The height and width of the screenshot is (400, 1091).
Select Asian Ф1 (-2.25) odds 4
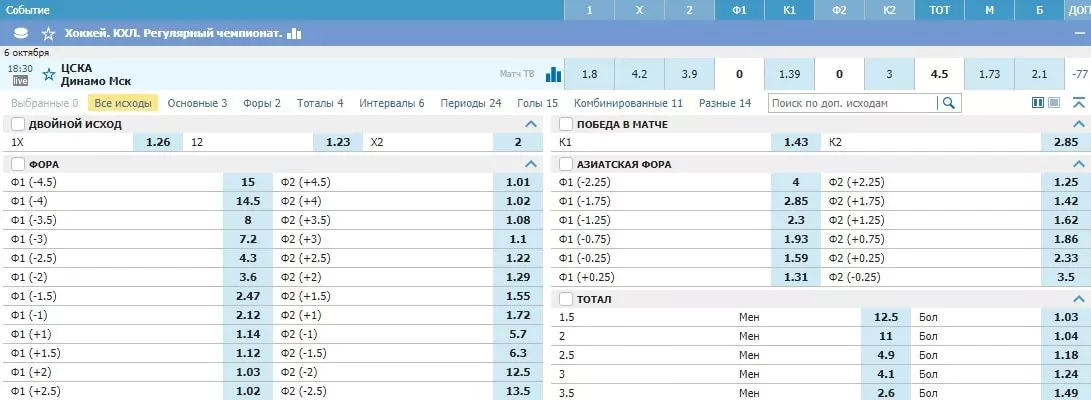coord(796,182)
